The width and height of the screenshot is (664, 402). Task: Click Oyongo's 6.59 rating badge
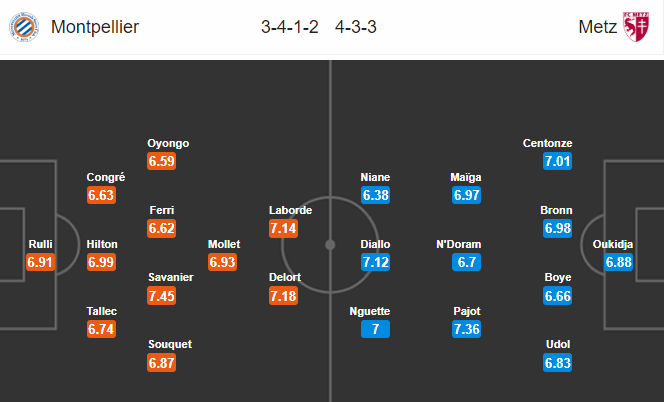coord(161,161)
